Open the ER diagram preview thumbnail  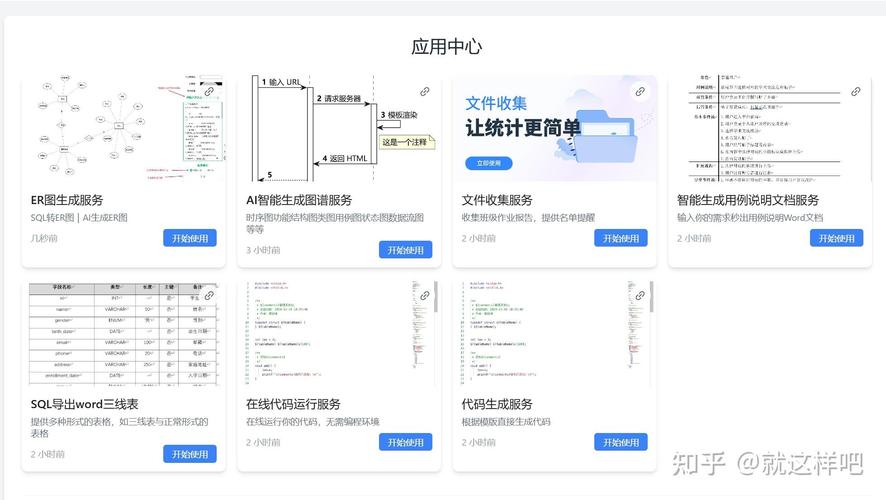pyautogui.click(x=124, y=128)
